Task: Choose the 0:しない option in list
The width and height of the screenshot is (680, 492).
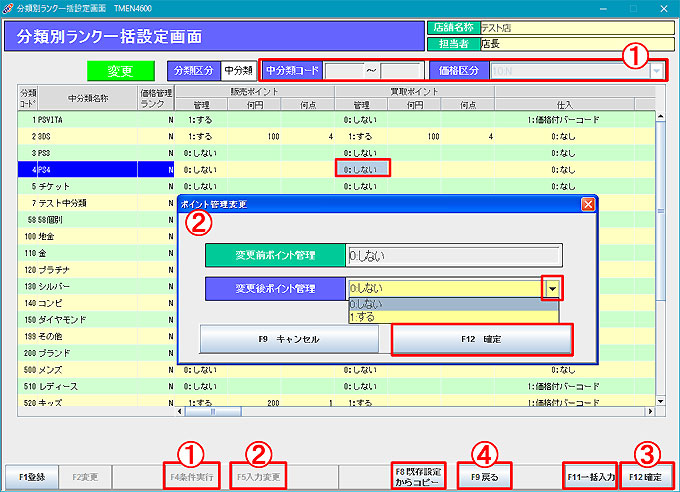Action: coord(452,304)
